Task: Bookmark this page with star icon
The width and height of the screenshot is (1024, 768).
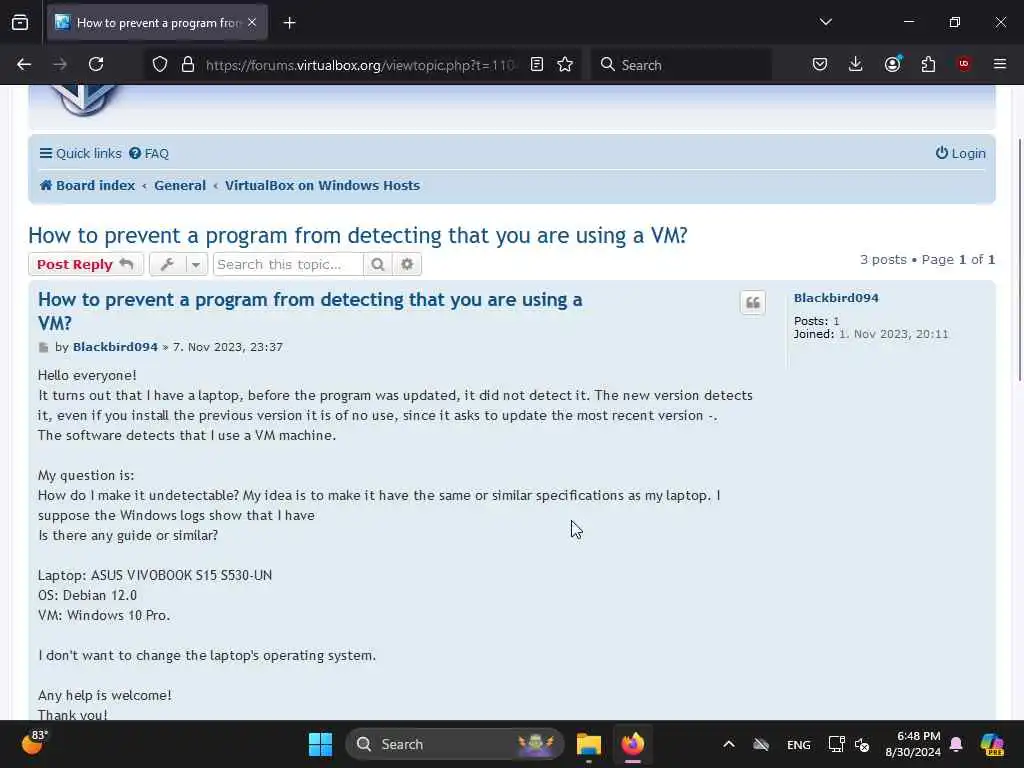Action: [x=565, y=64]
